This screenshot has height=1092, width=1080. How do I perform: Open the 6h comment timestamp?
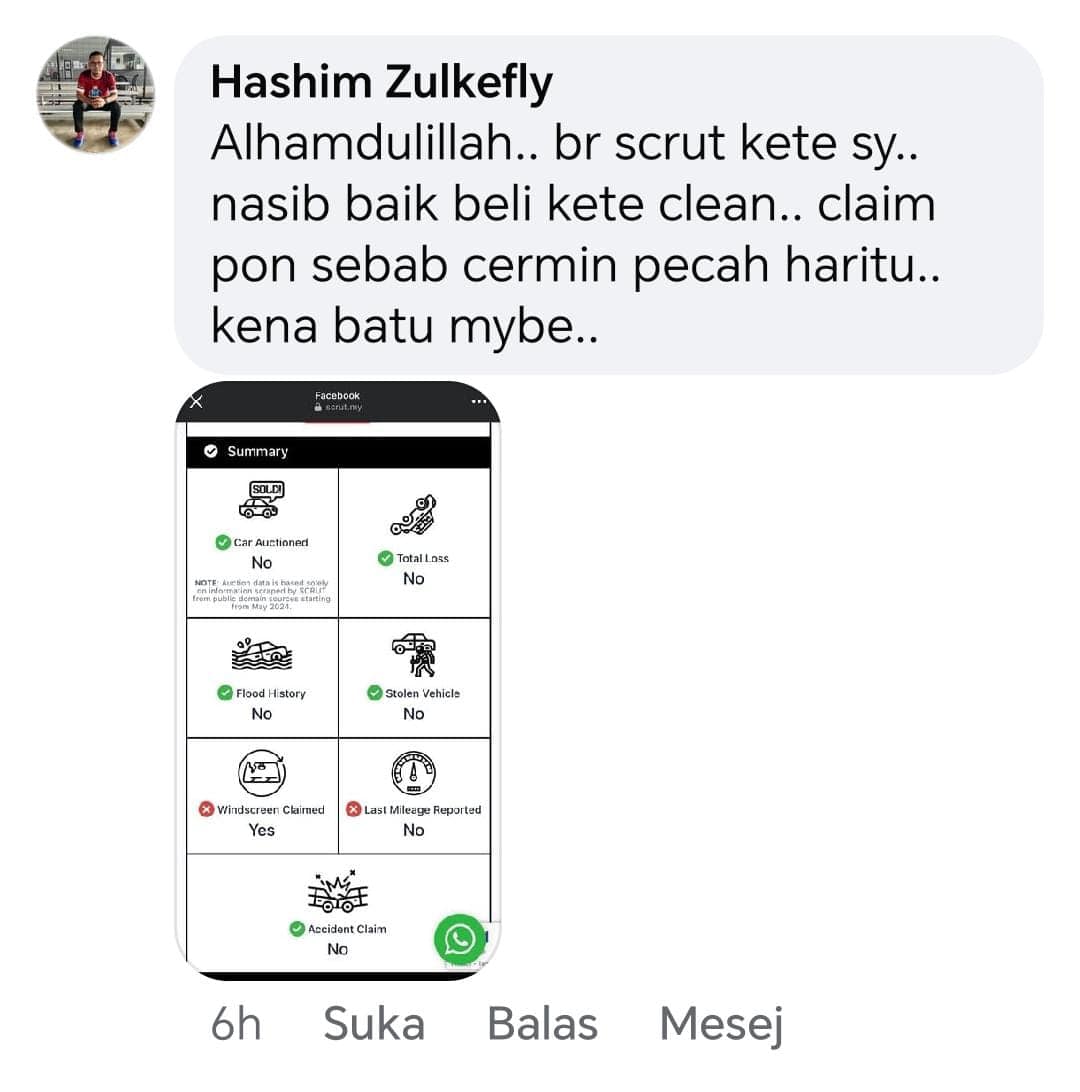(x=236, y=1024)
